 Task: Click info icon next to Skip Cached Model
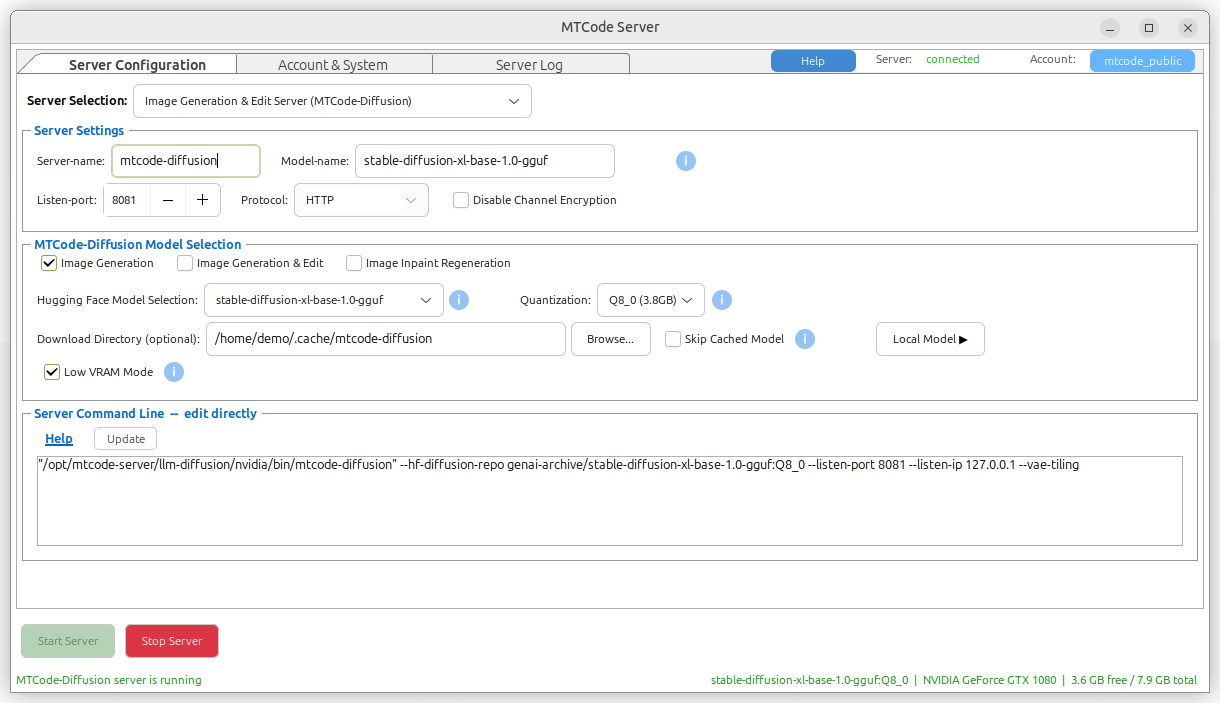[805, 339]
